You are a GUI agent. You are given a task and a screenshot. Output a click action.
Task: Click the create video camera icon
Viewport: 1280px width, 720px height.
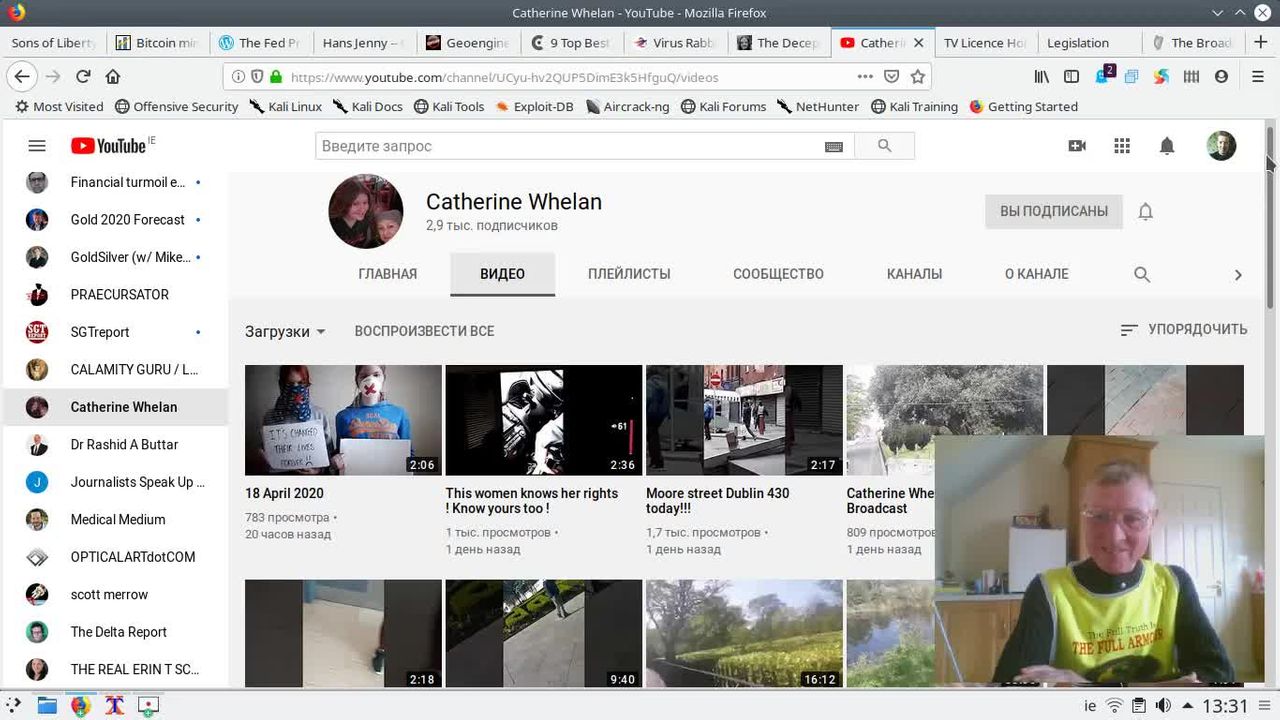[x=1077, y=146]
